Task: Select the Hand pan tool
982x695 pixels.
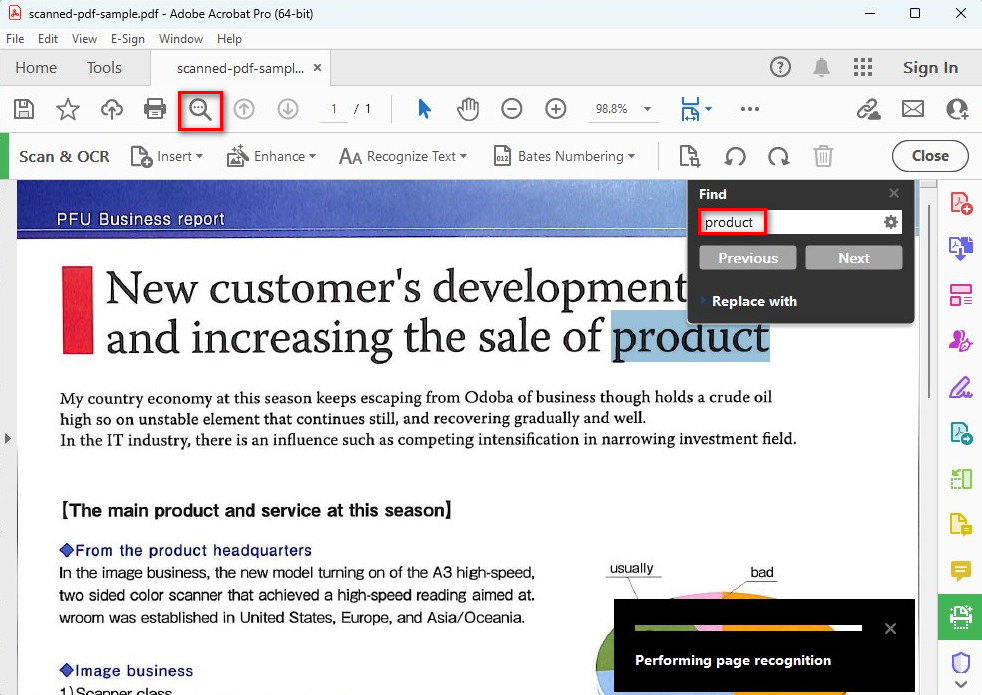Action: click(x=468, y=109)
